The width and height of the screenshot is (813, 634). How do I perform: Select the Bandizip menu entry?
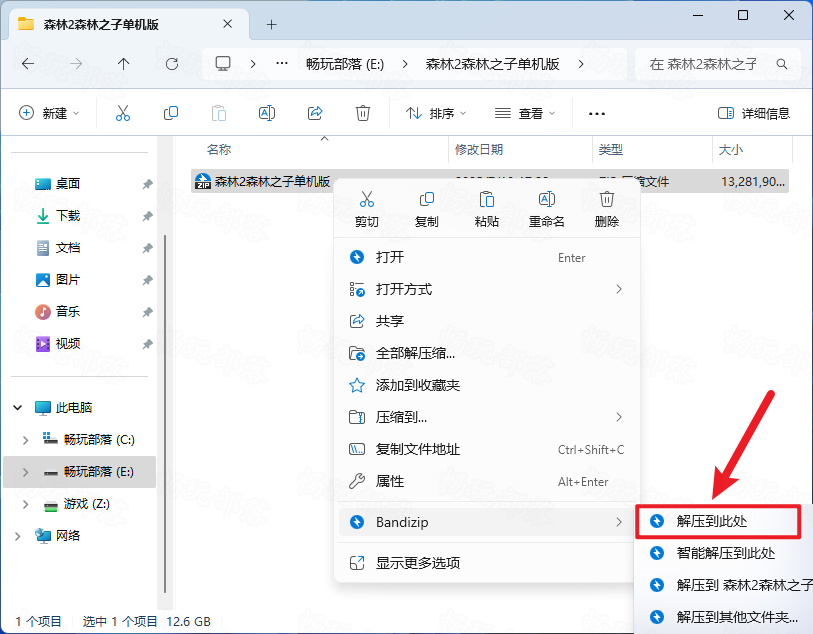tap(487, 522)
